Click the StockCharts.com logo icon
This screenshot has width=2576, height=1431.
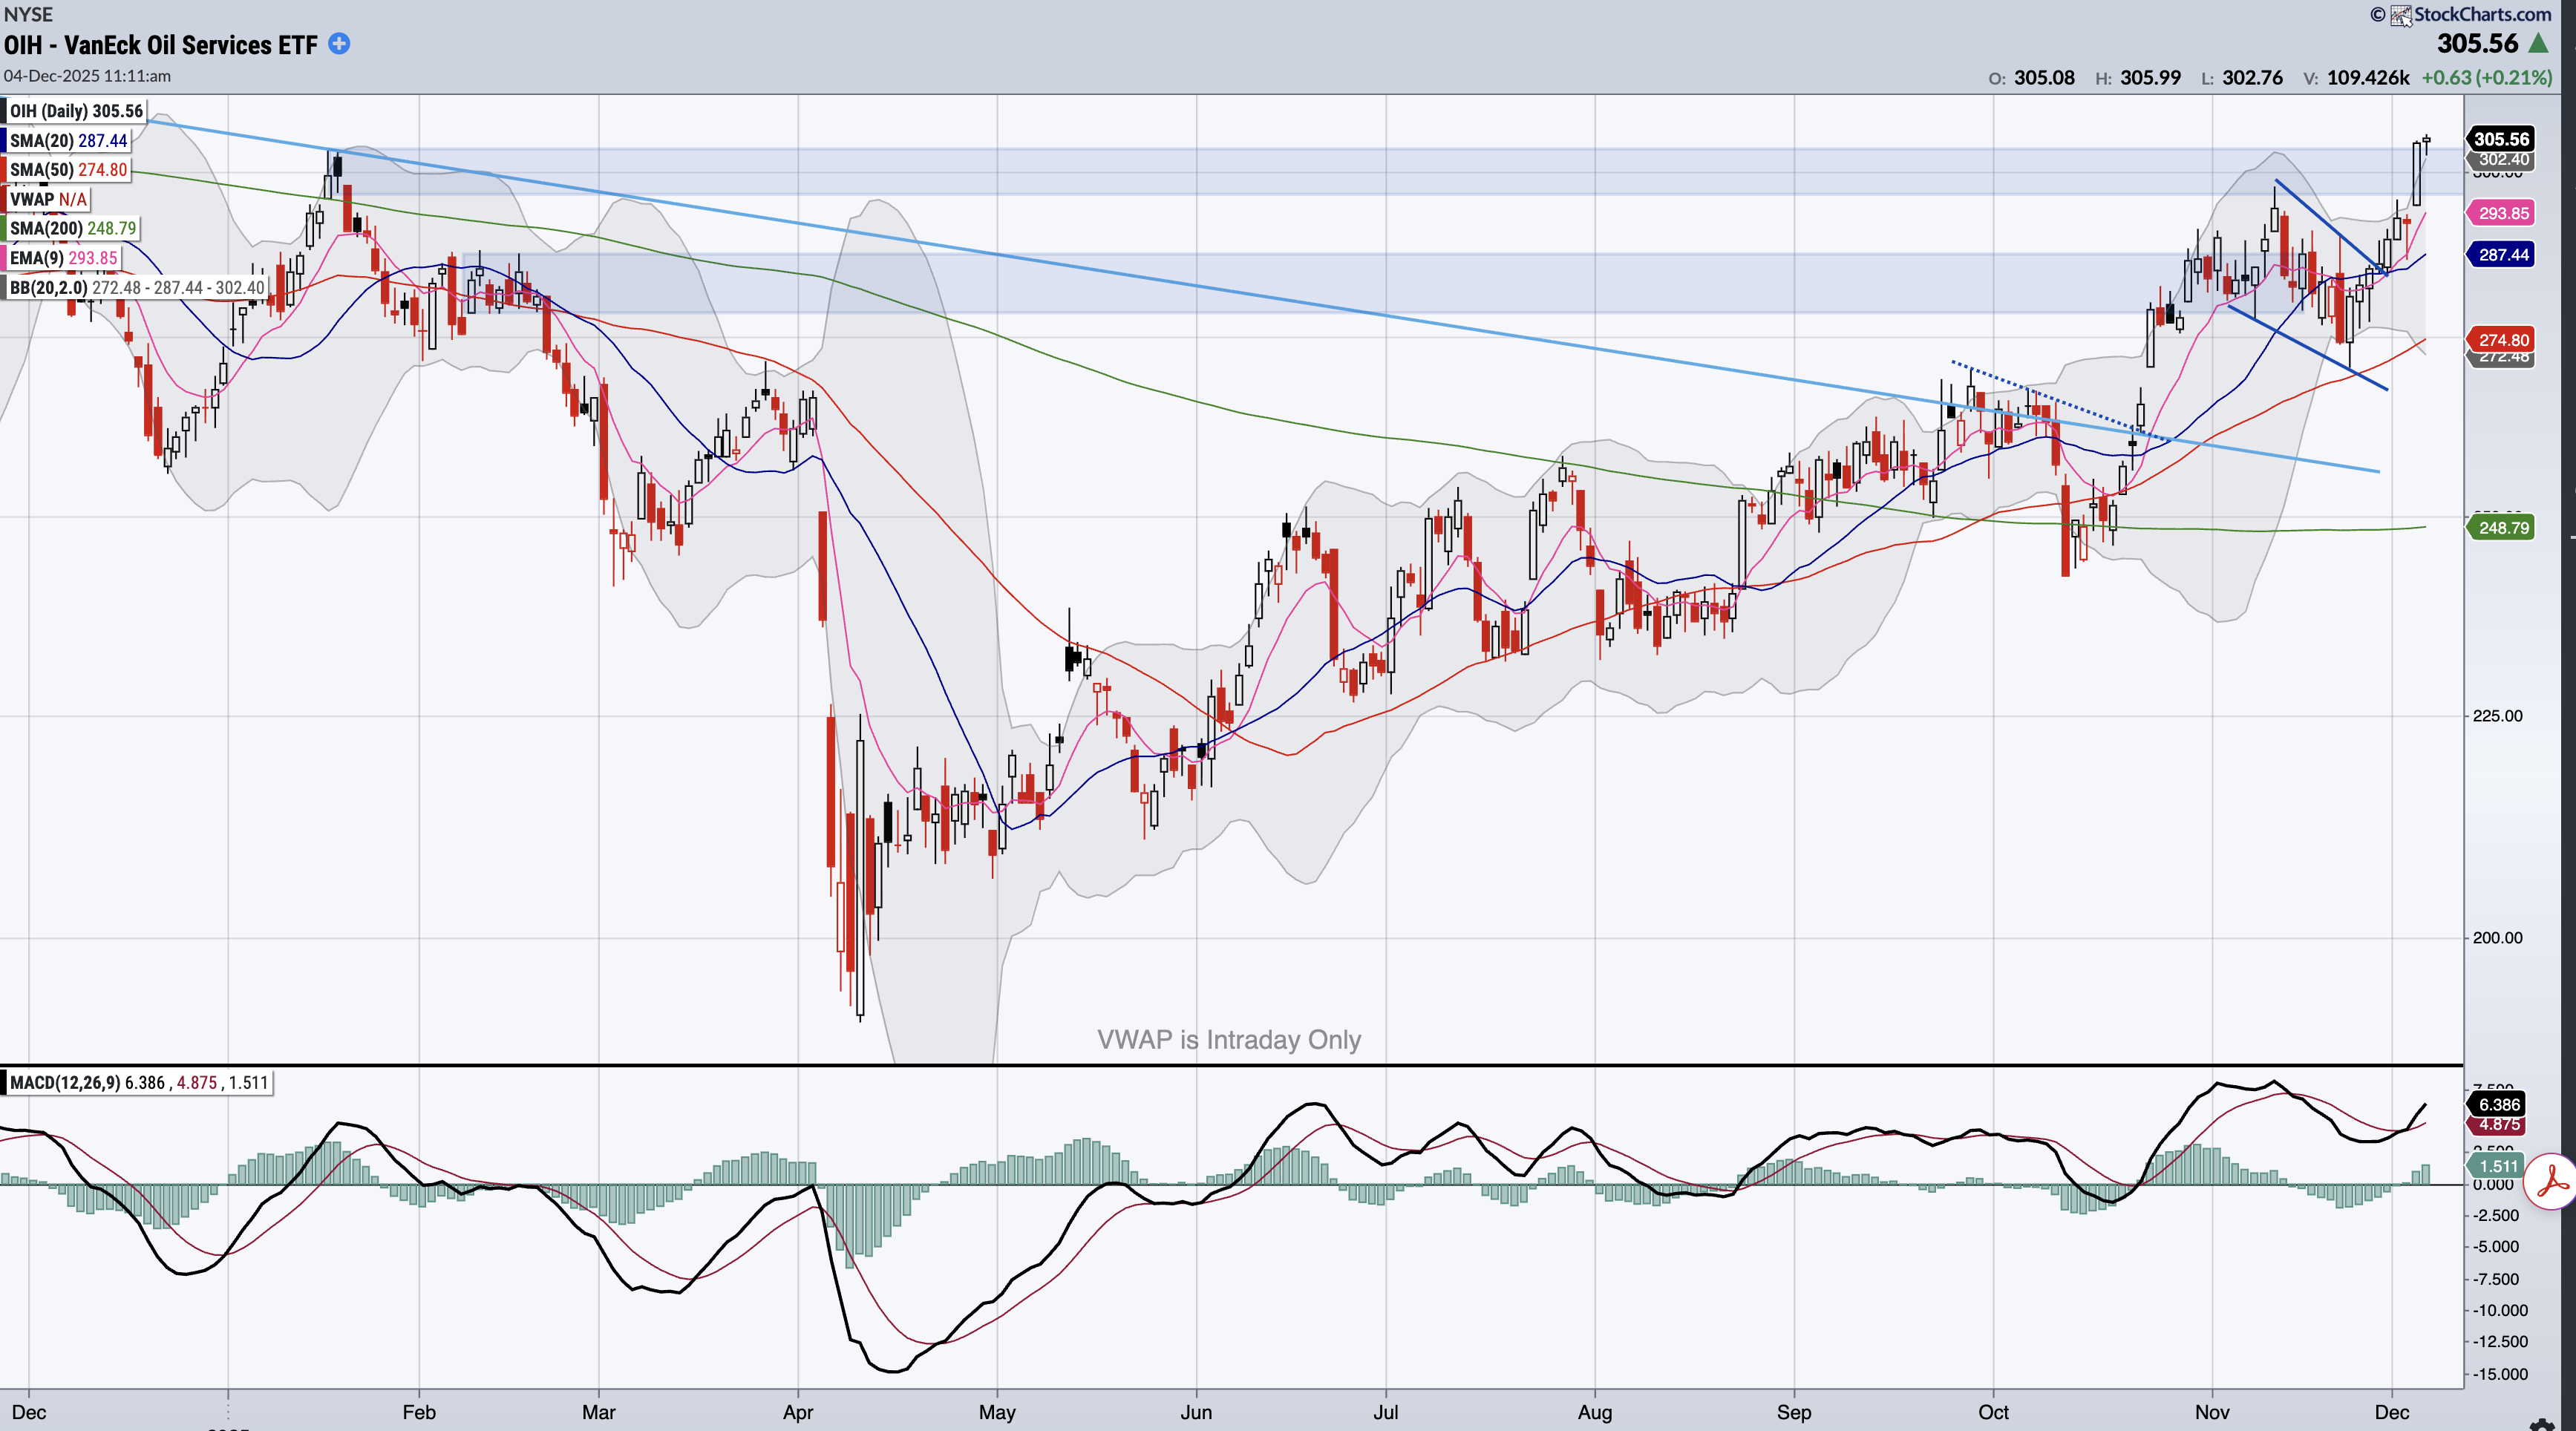pos(2399,15)
